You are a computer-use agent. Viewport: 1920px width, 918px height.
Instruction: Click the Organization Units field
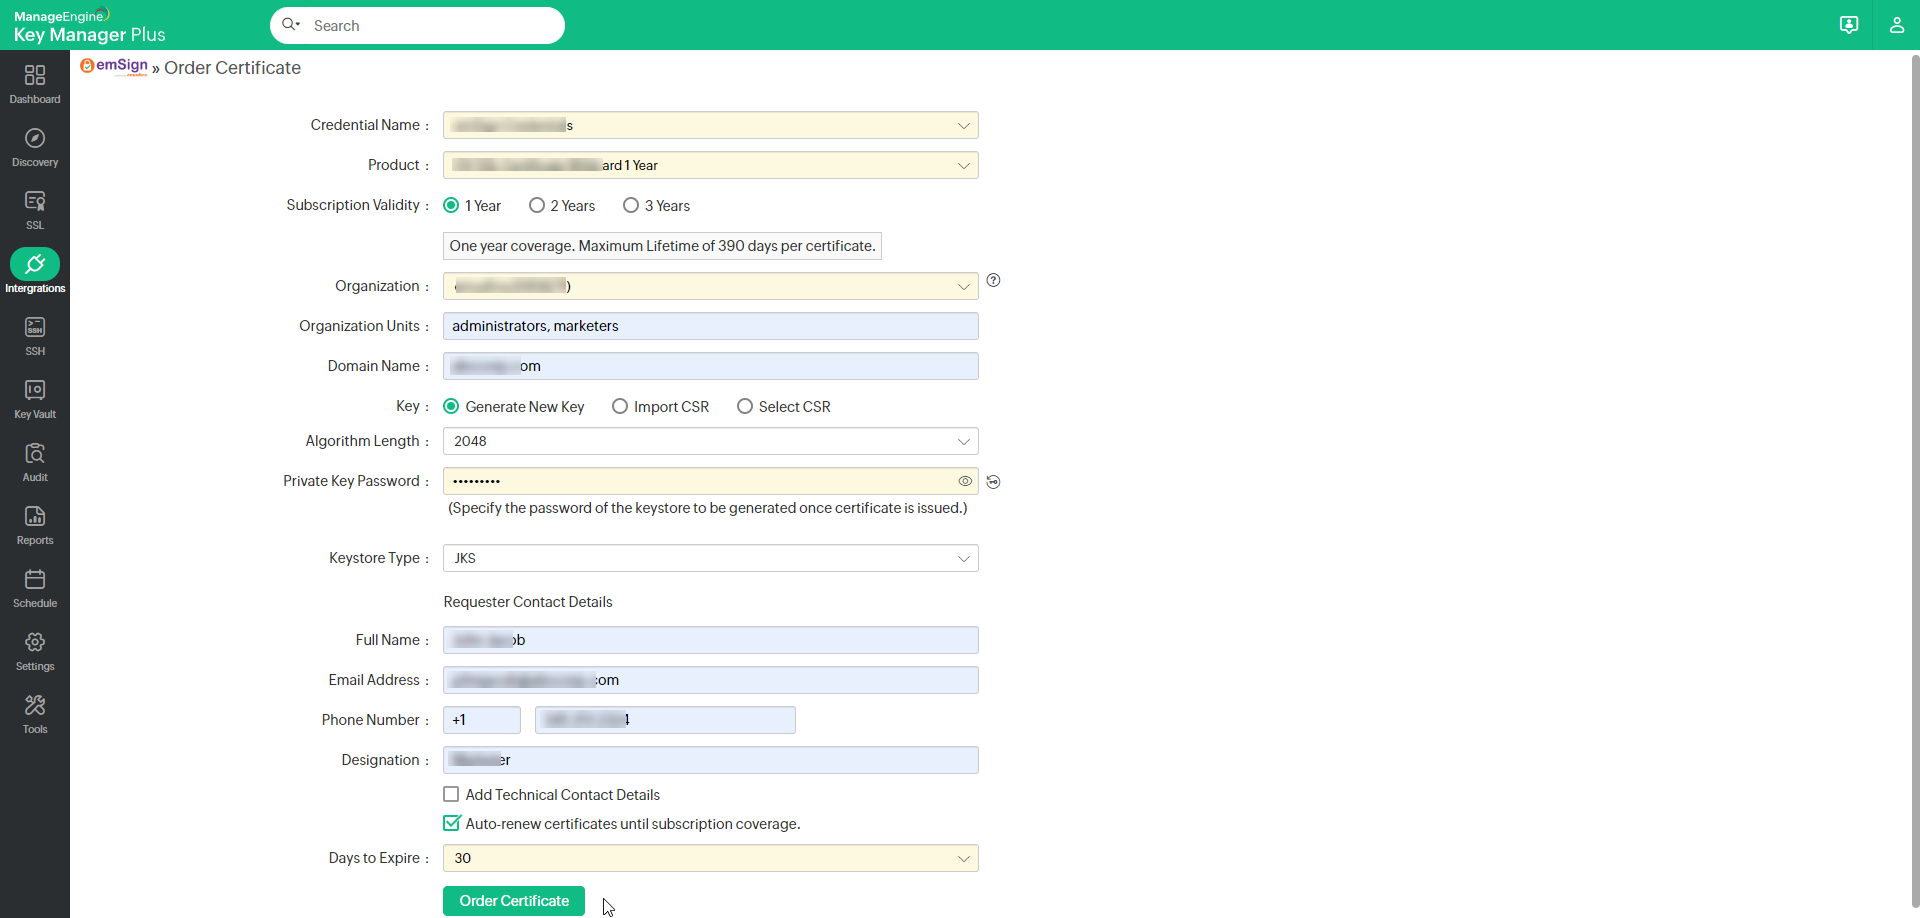tap(711, 326)
